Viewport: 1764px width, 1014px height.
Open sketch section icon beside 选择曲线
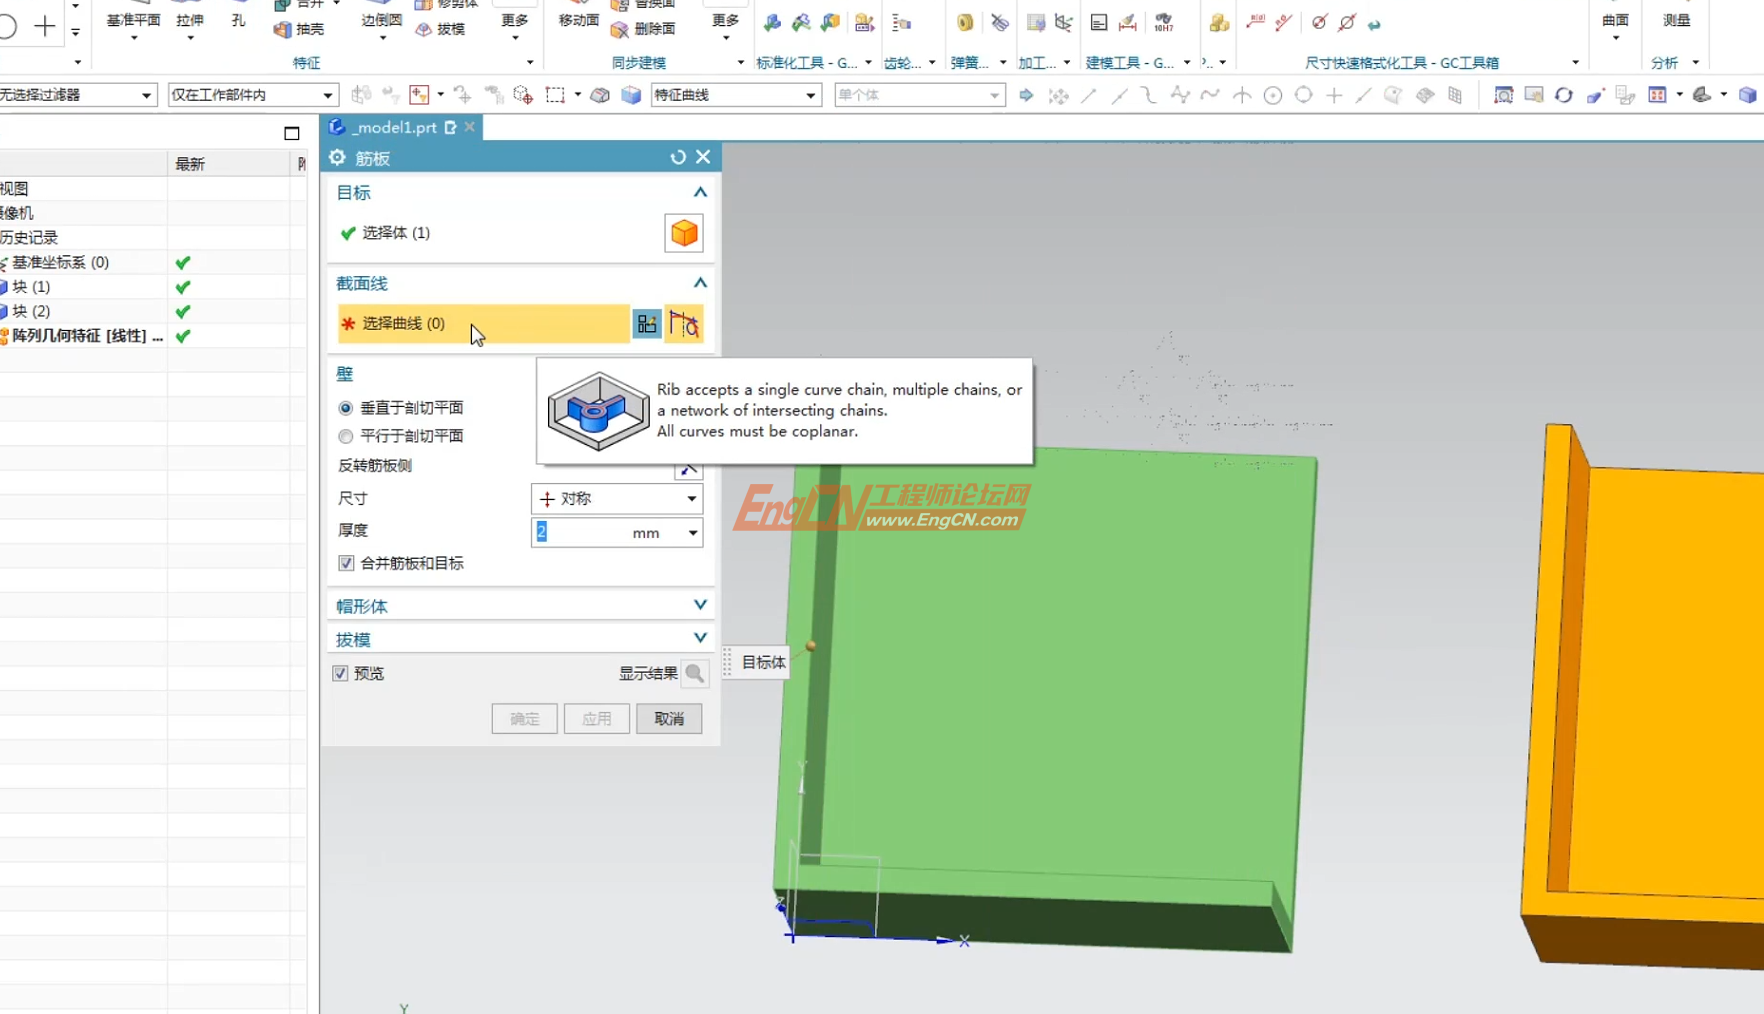647,324
